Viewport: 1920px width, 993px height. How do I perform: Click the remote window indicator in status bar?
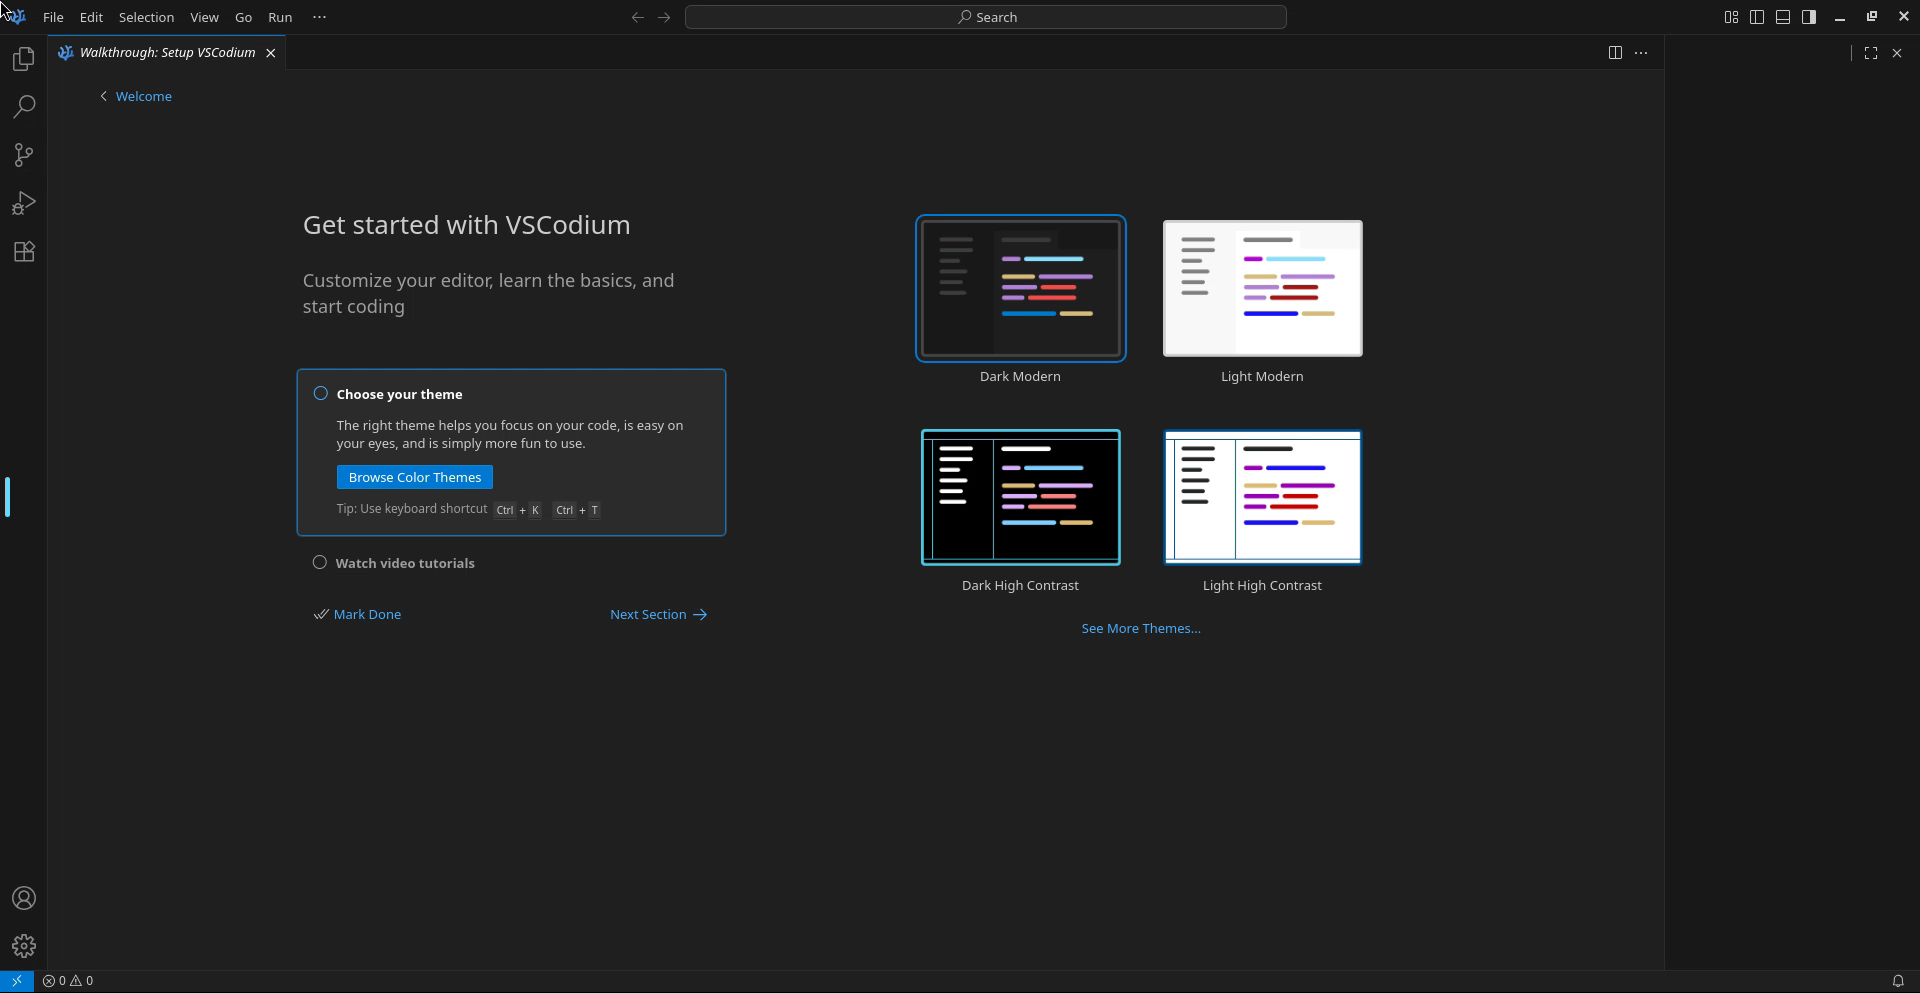[x=15, y=980]
